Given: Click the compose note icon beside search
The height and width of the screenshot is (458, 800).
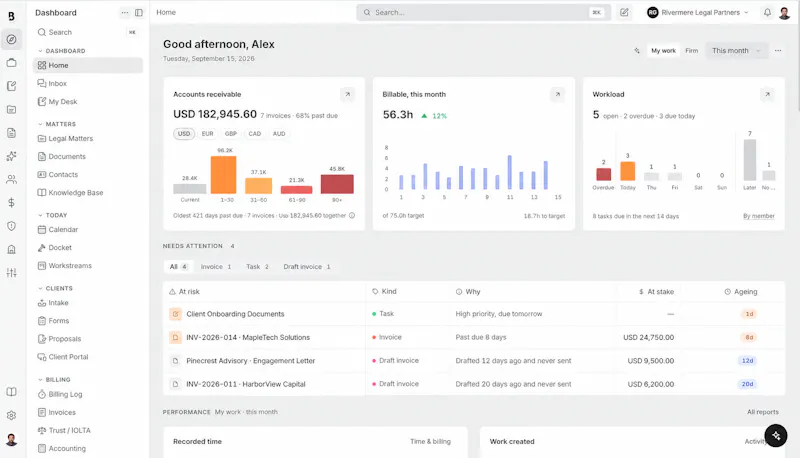Looking at the screenshot, I should [624, 12].
